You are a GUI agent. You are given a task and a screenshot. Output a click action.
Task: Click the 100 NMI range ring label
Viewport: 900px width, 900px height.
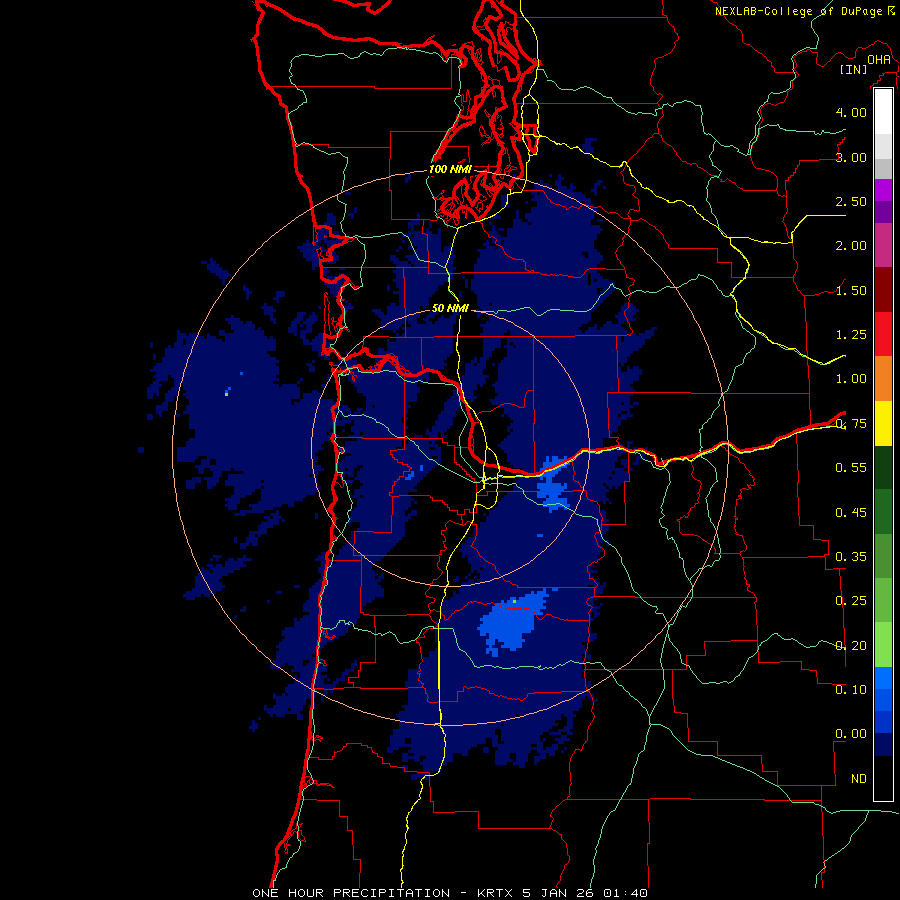point(450,169)
